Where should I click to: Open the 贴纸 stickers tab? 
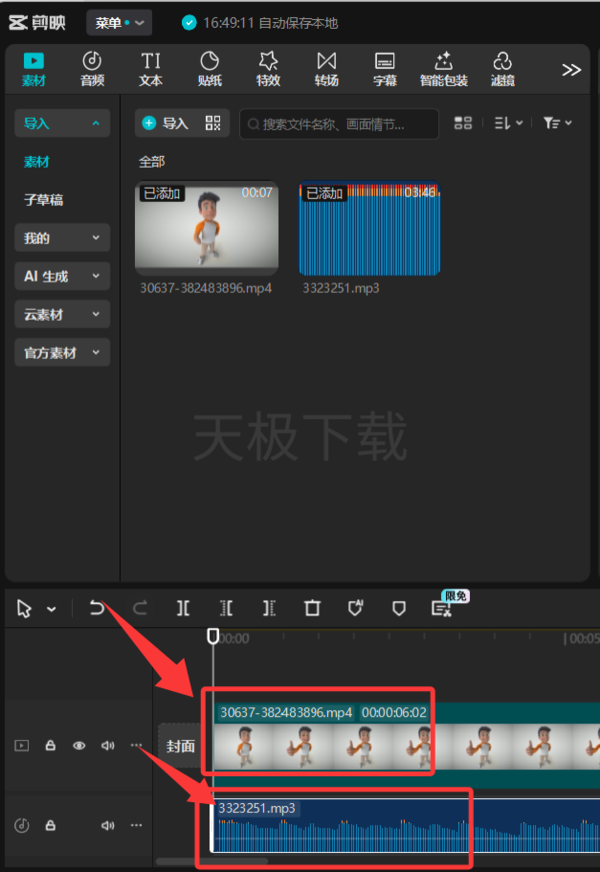pos(210,70)
